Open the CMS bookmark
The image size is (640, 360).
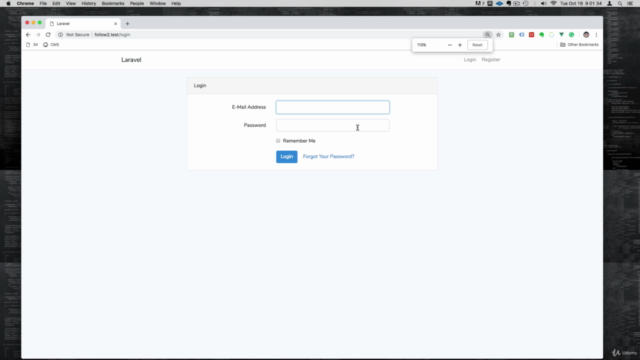pyautogui.click(x=51, y=44)
